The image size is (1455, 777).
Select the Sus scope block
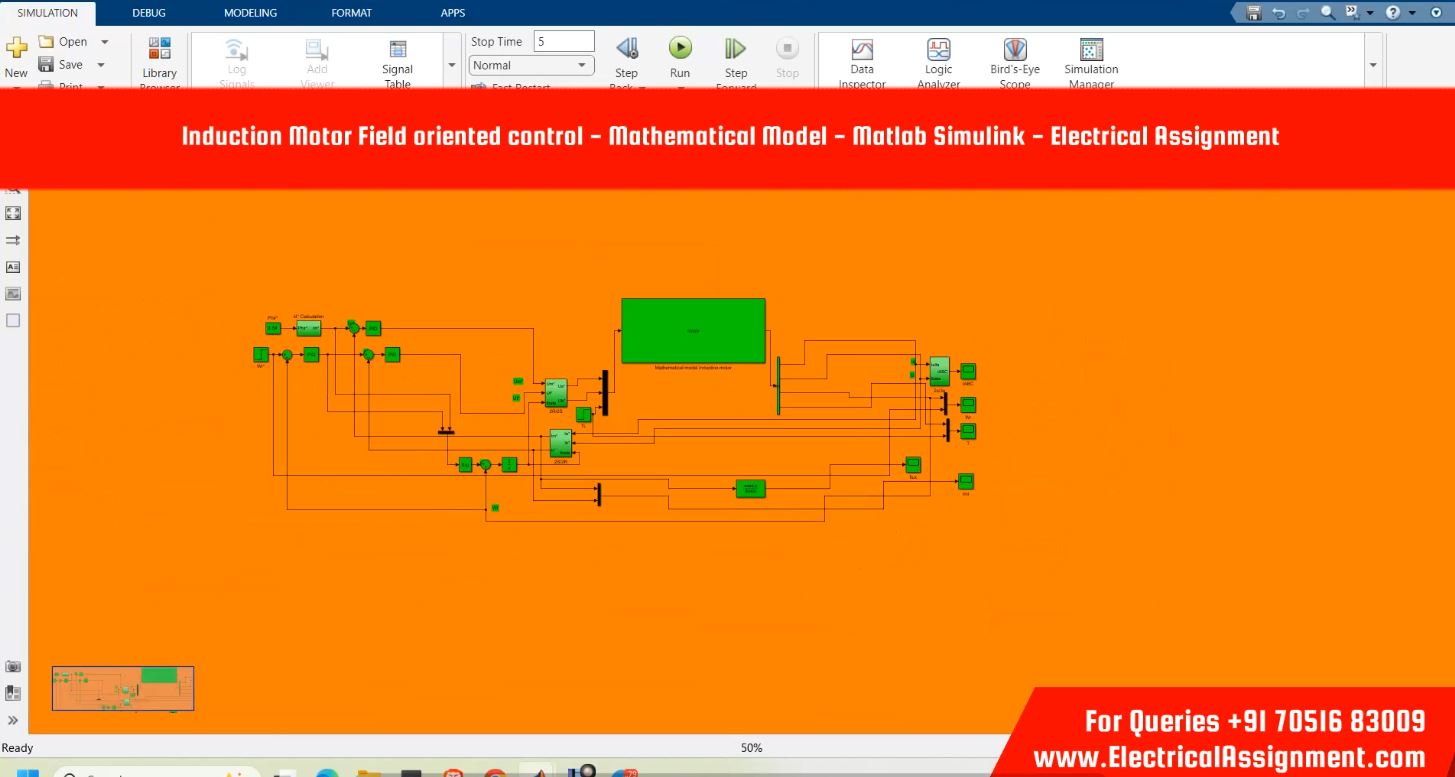tap(912, 464)
